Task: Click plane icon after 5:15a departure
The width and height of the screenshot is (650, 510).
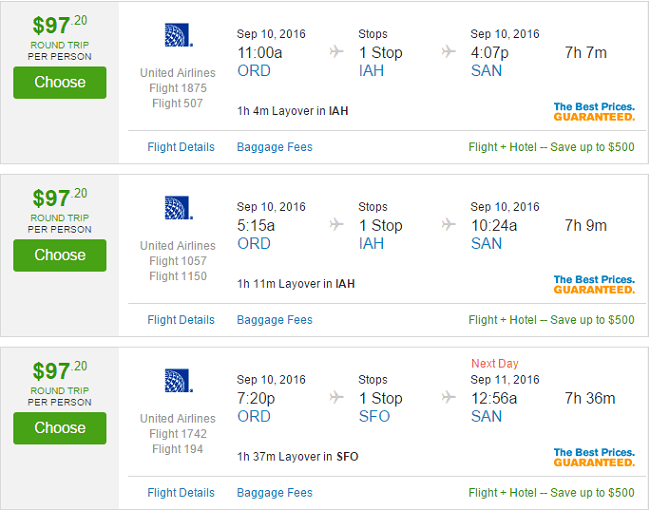Action: pyautogui.click(x=337, y=225)
